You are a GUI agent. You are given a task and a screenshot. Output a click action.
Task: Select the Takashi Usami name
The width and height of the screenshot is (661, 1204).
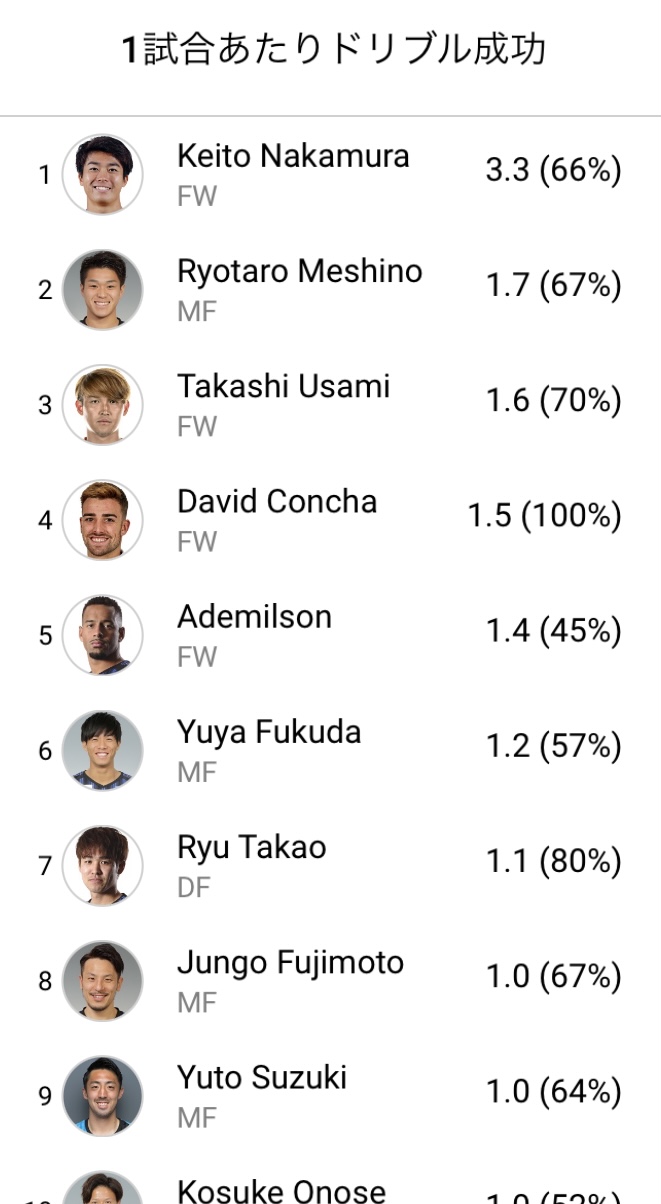tap(283, 386)
